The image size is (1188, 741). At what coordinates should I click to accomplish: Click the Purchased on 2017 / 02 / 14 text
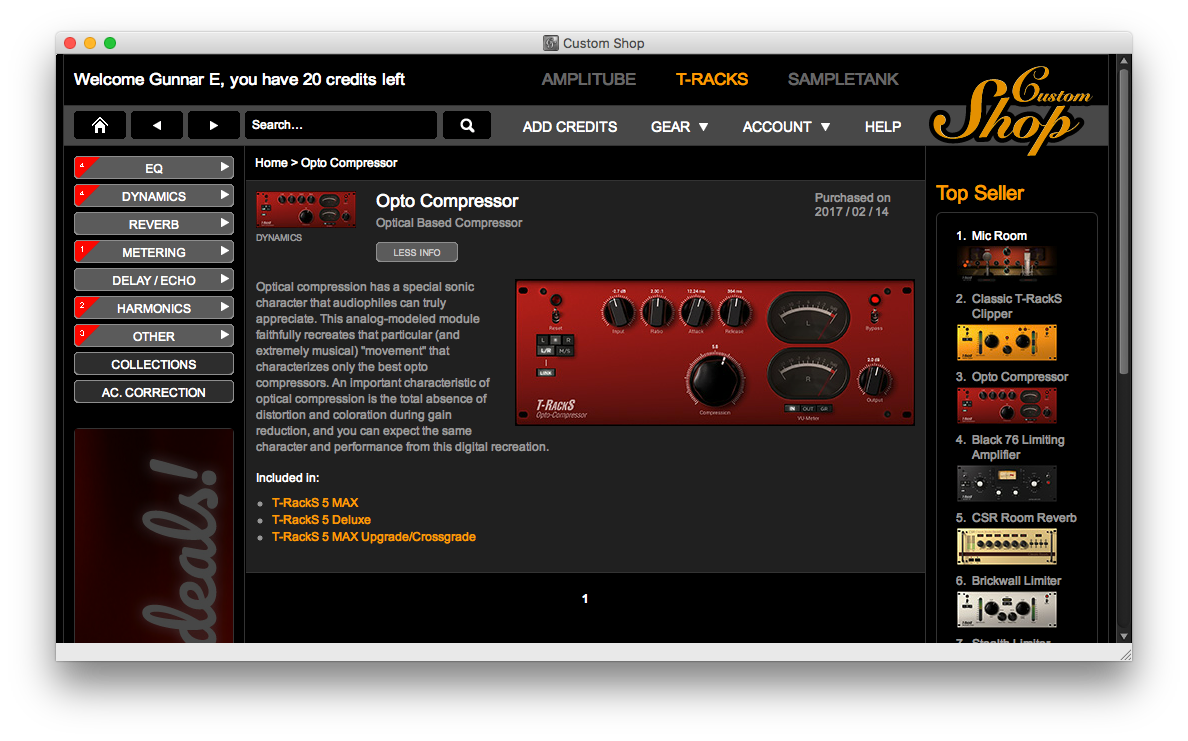(852, 205)
